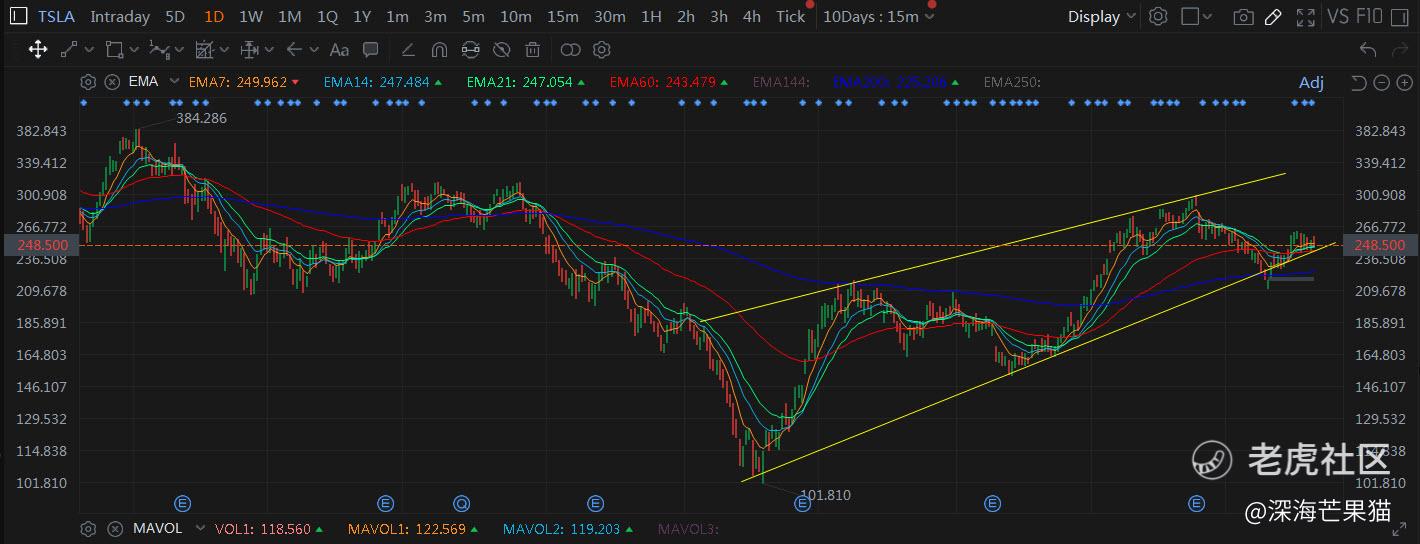
Task: Remove the EMA indicator with X icon
Action: (x=112, y=82)
